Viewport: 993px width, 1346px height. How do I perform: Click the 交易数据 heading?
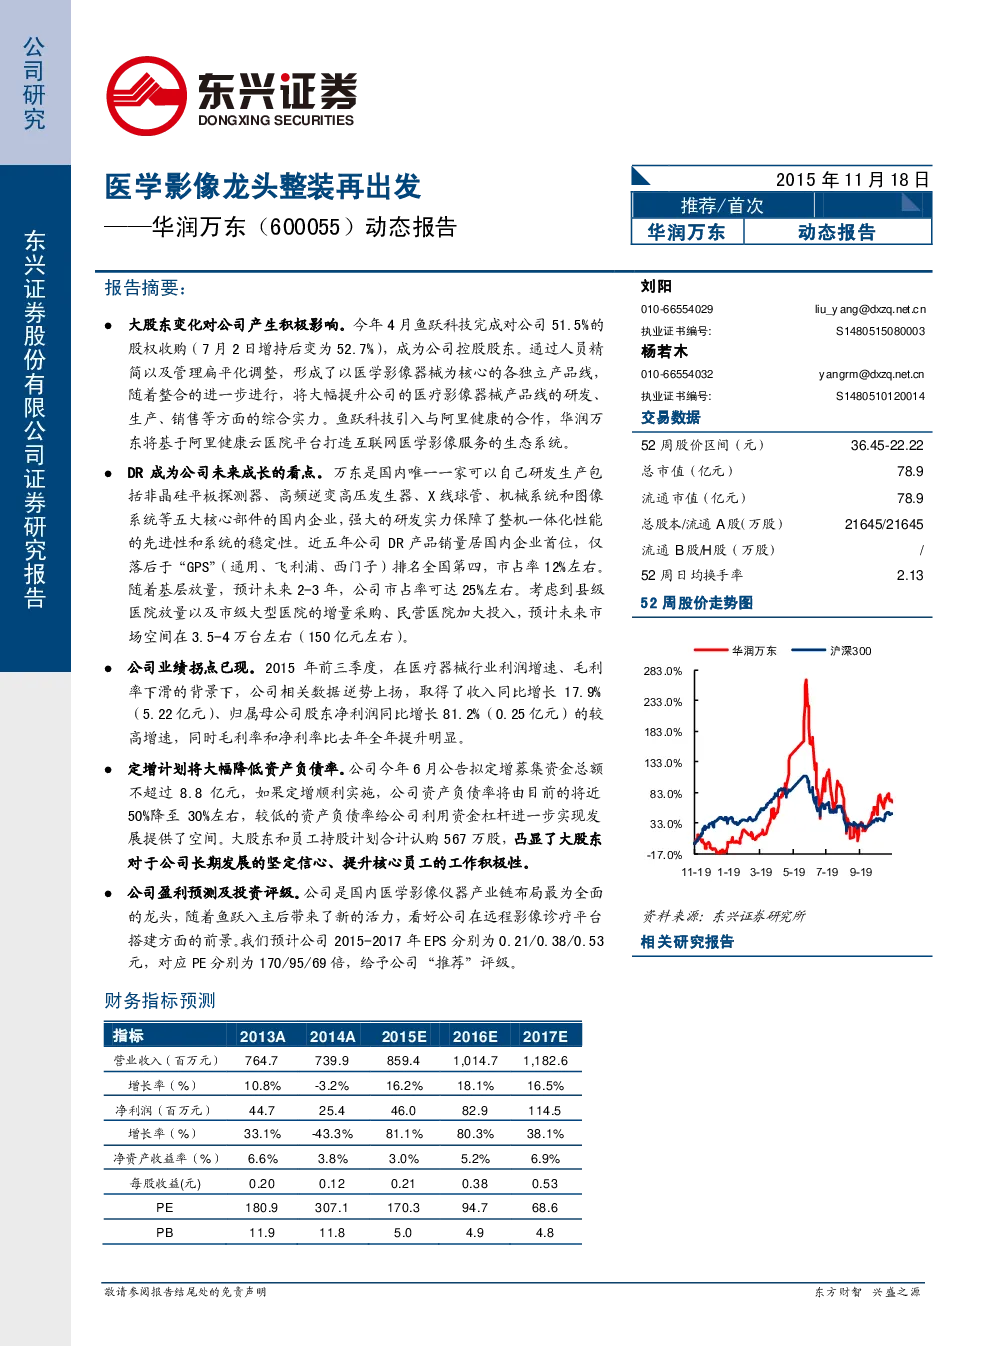coord(671,417)
